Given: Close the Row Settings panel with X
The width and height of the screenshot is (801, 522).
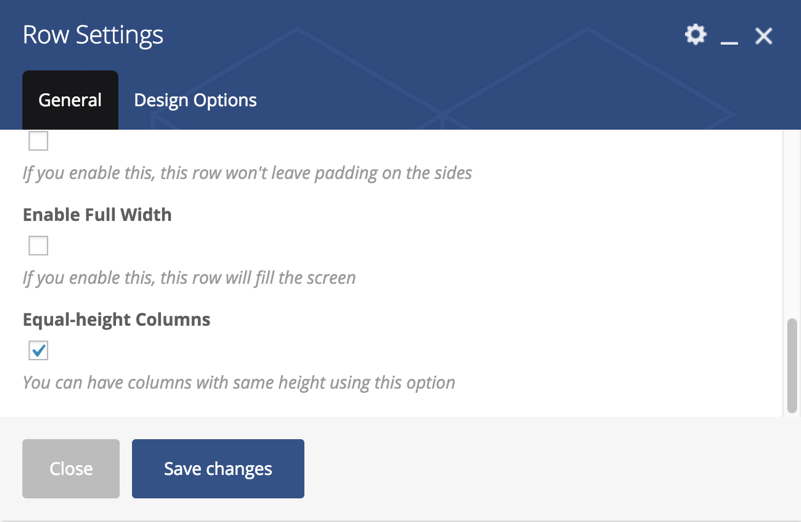Looking at the screenshot, I should (764, 36).
